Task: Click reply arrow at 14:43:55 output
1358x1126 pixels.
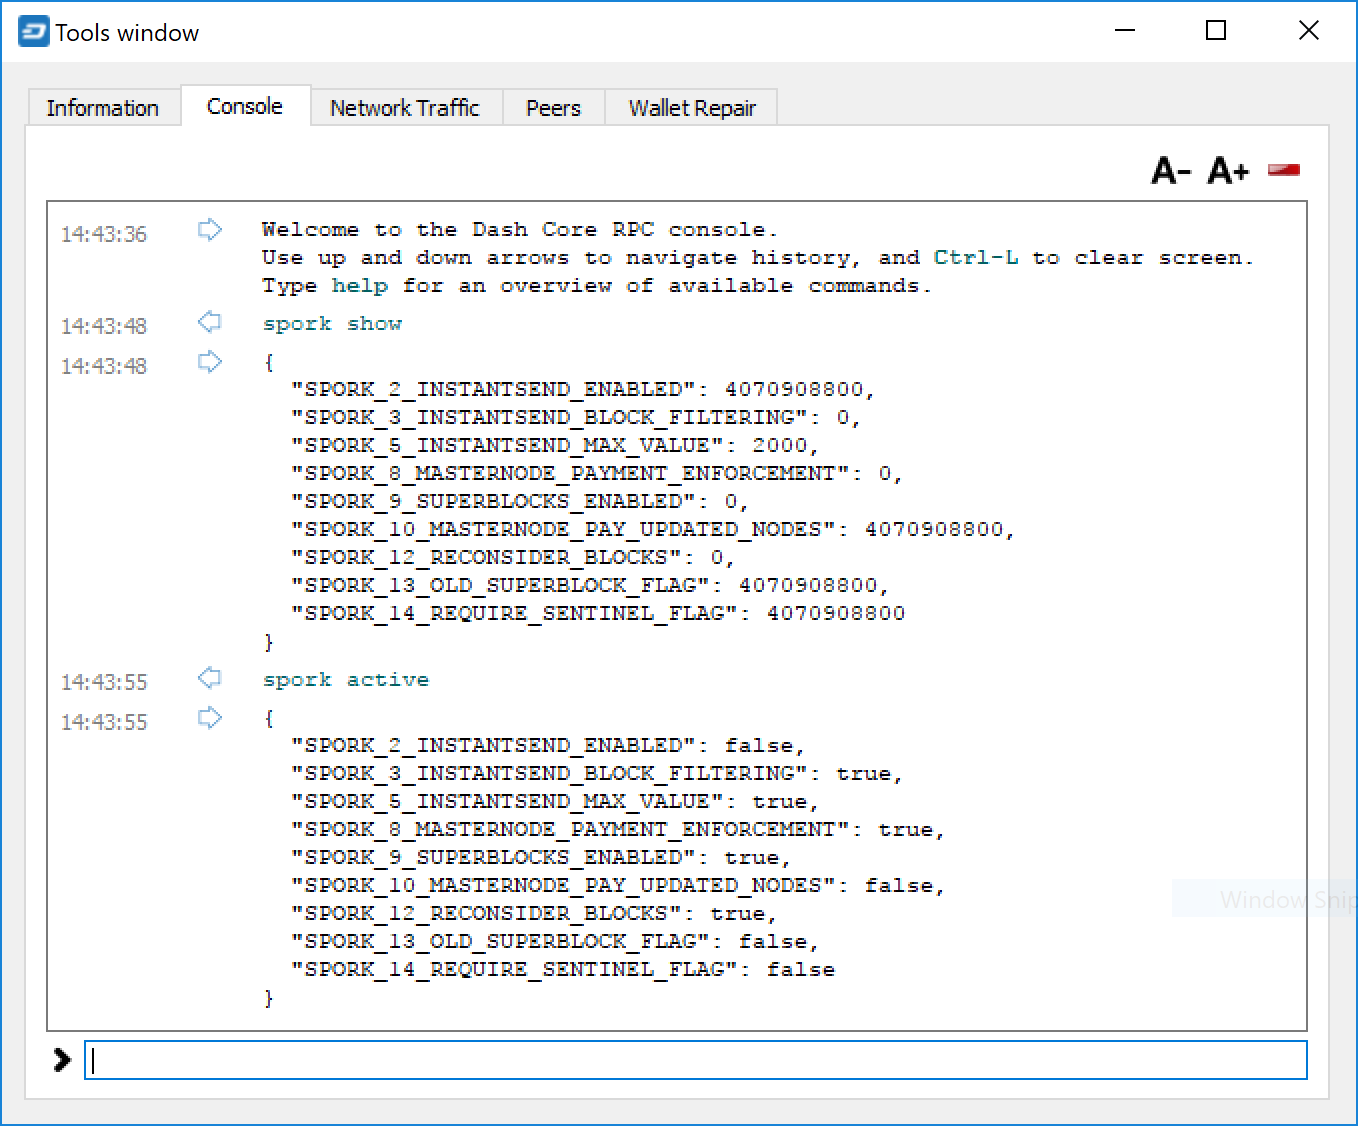Action: [x=210, y=718]
